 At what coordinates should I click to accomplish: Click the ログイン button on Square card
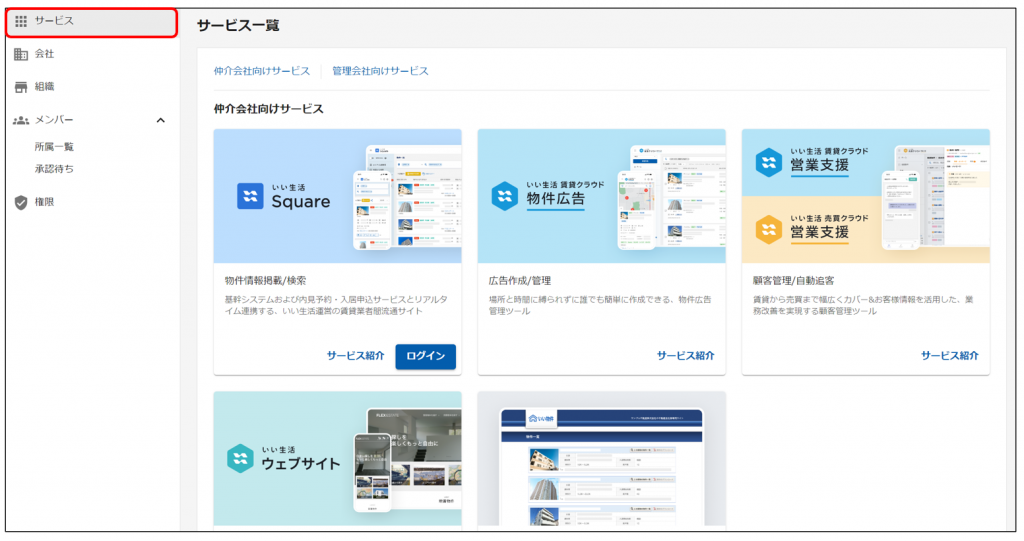tap(426, 356)
